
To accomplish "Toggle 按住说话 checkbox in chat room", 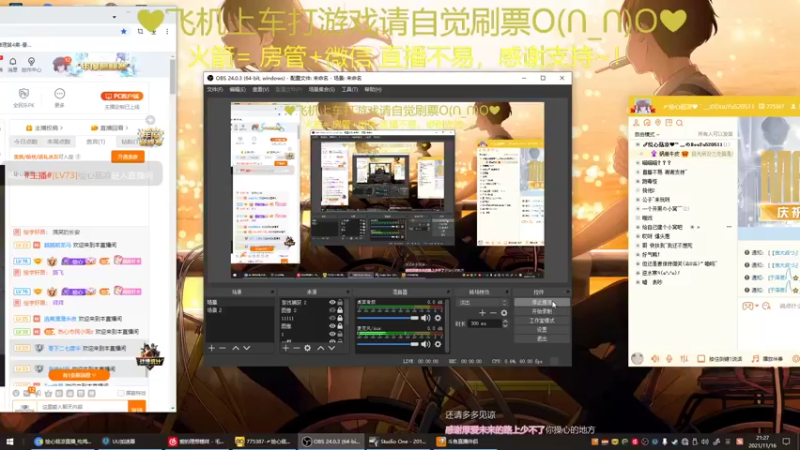I will tap(701, 359).
